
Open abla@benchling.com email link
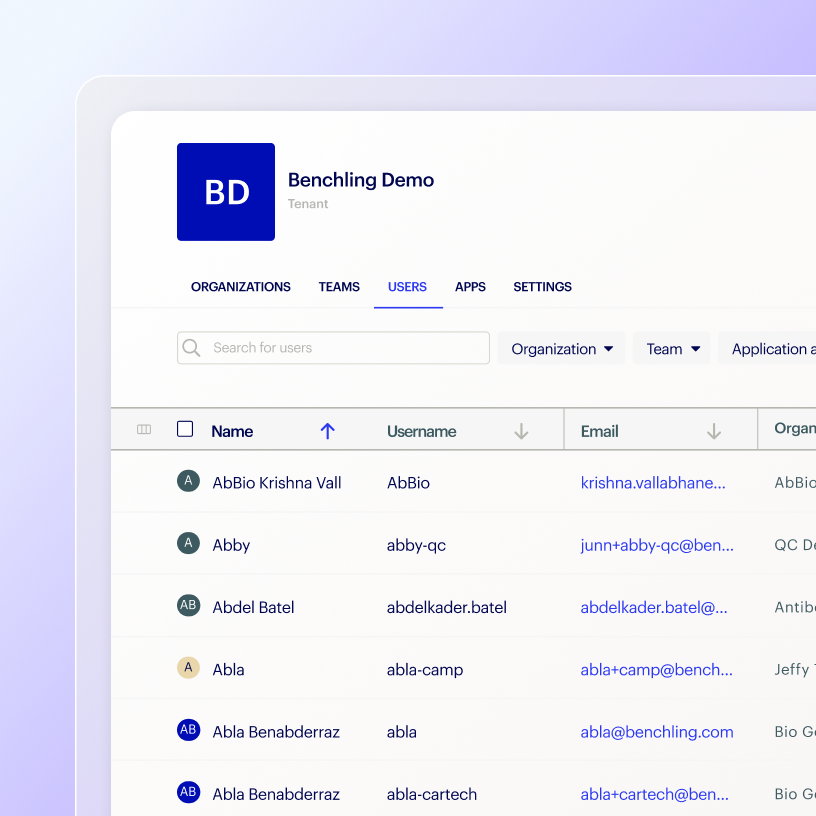(657, 732)
